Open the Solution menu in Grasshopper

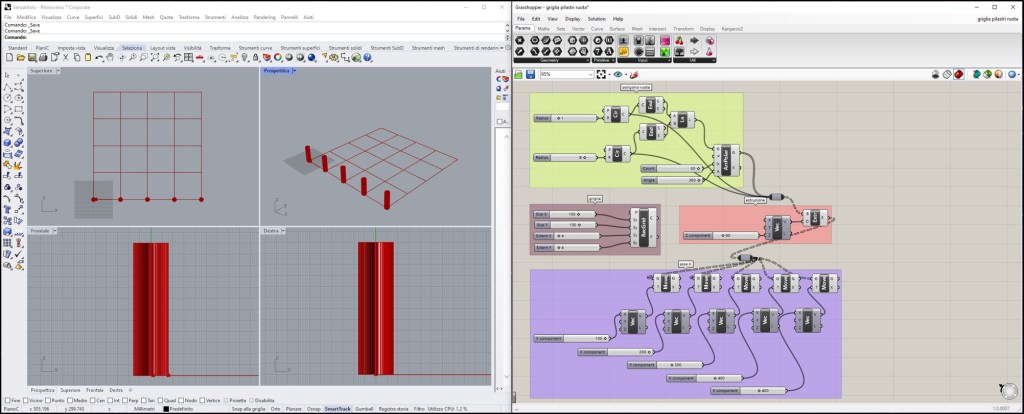point(595,18)
